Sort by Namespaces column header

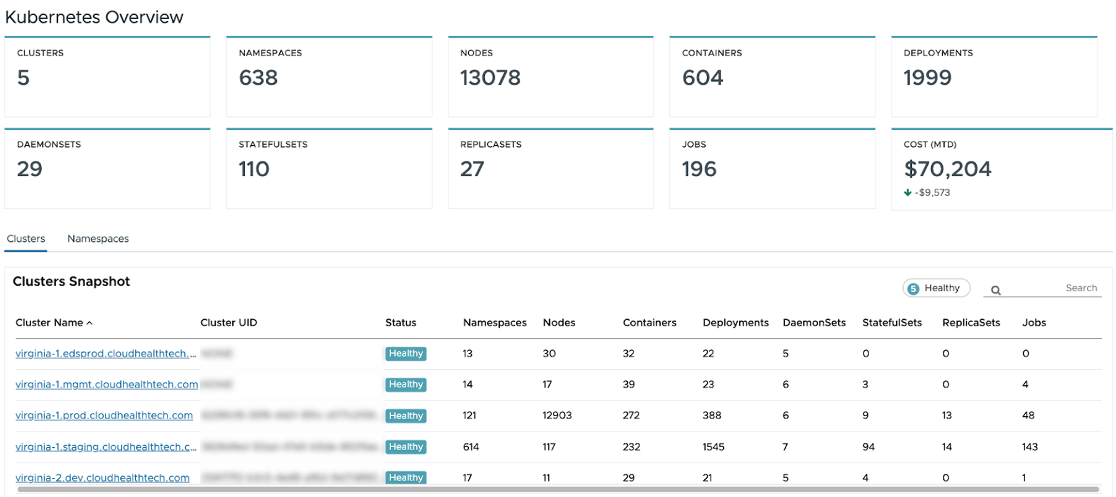pyautogui.click(x=495, y=323)
